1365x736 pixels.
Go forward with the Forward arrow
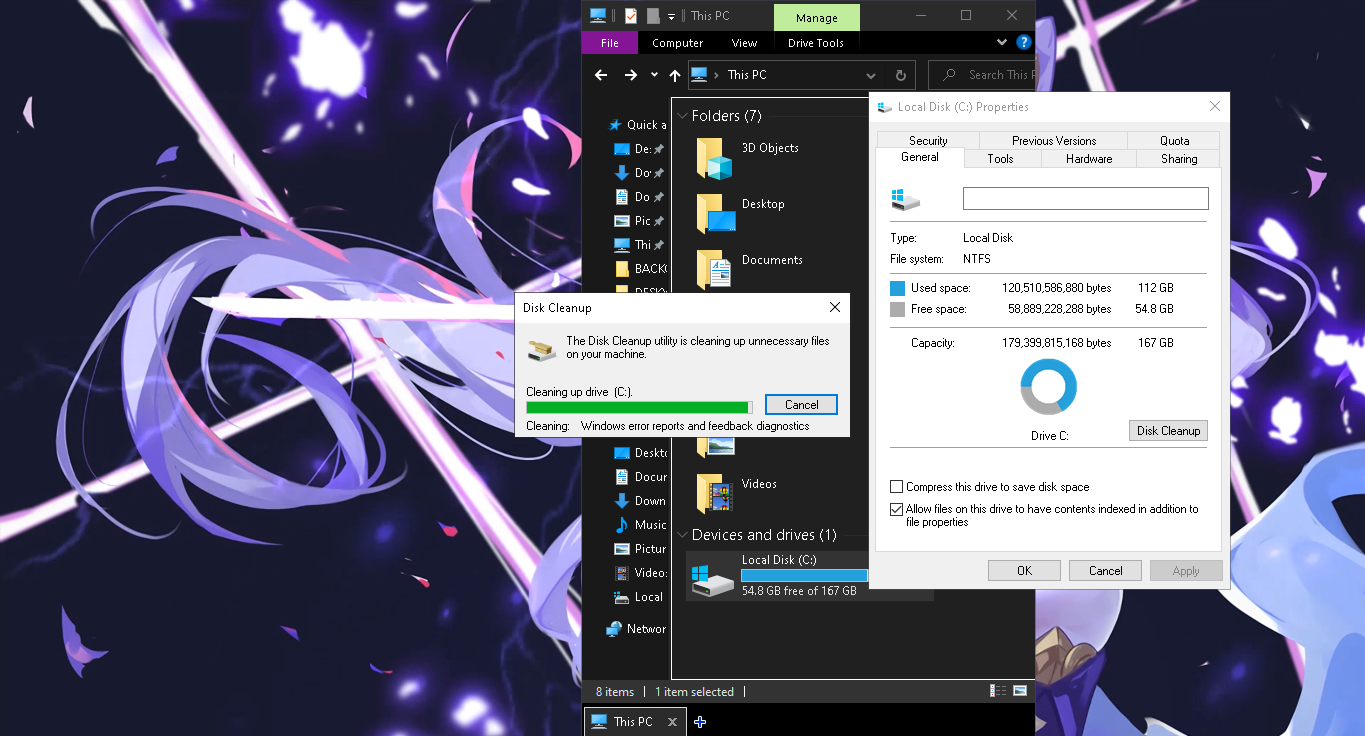point(630,75)
